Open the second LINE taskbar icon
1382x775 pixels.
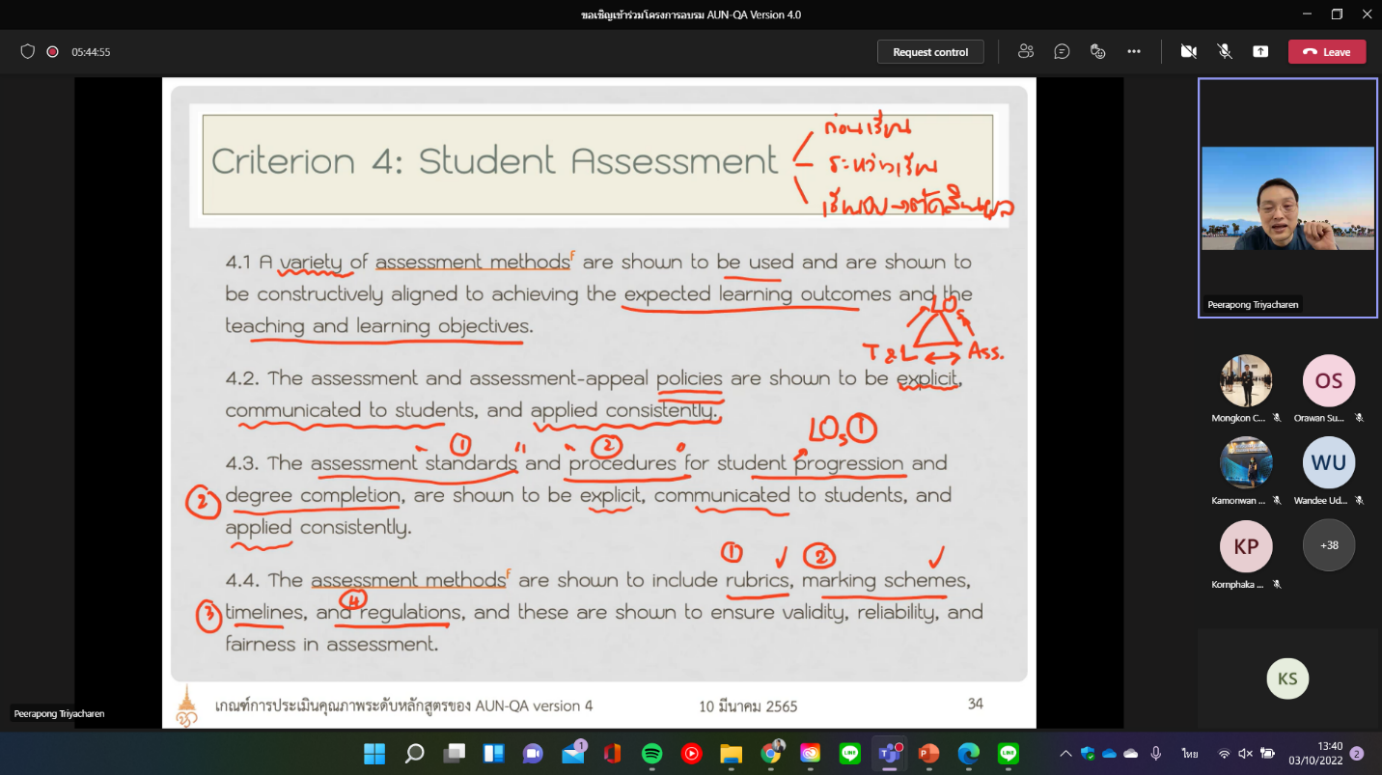tap(1008, 753)
